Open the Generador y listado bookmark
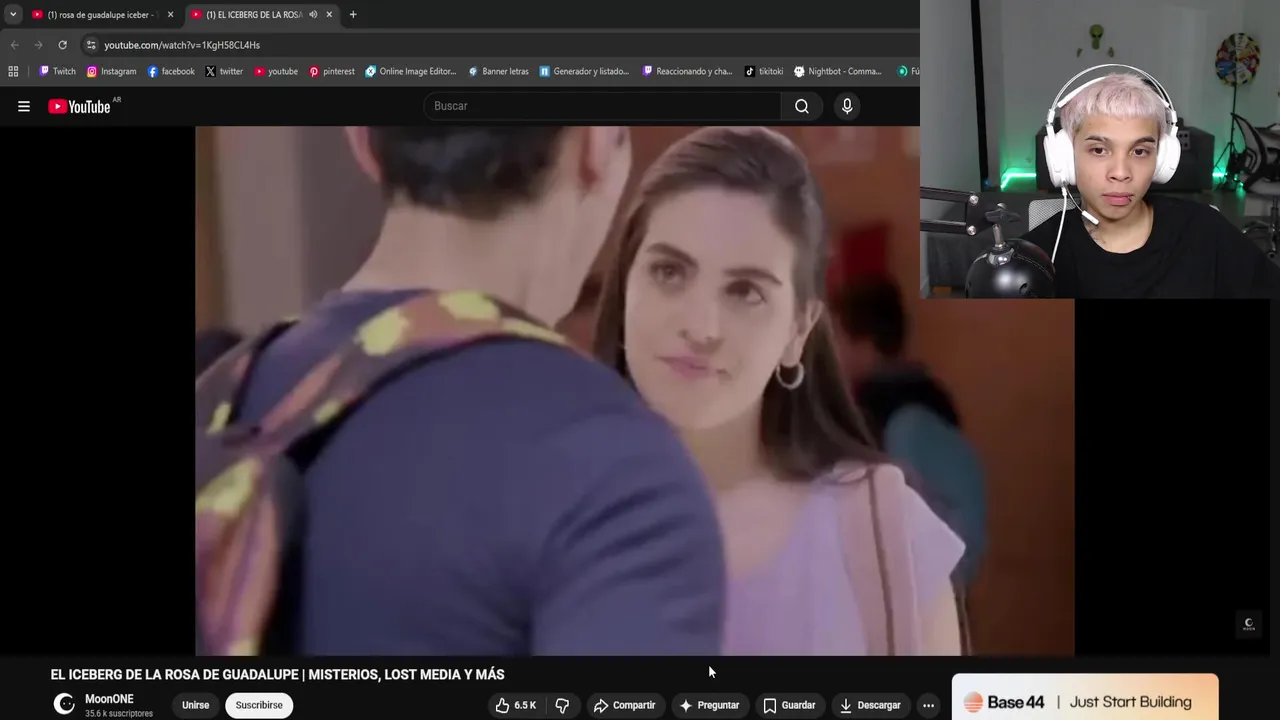1280x720 pixels. point(584,71)
